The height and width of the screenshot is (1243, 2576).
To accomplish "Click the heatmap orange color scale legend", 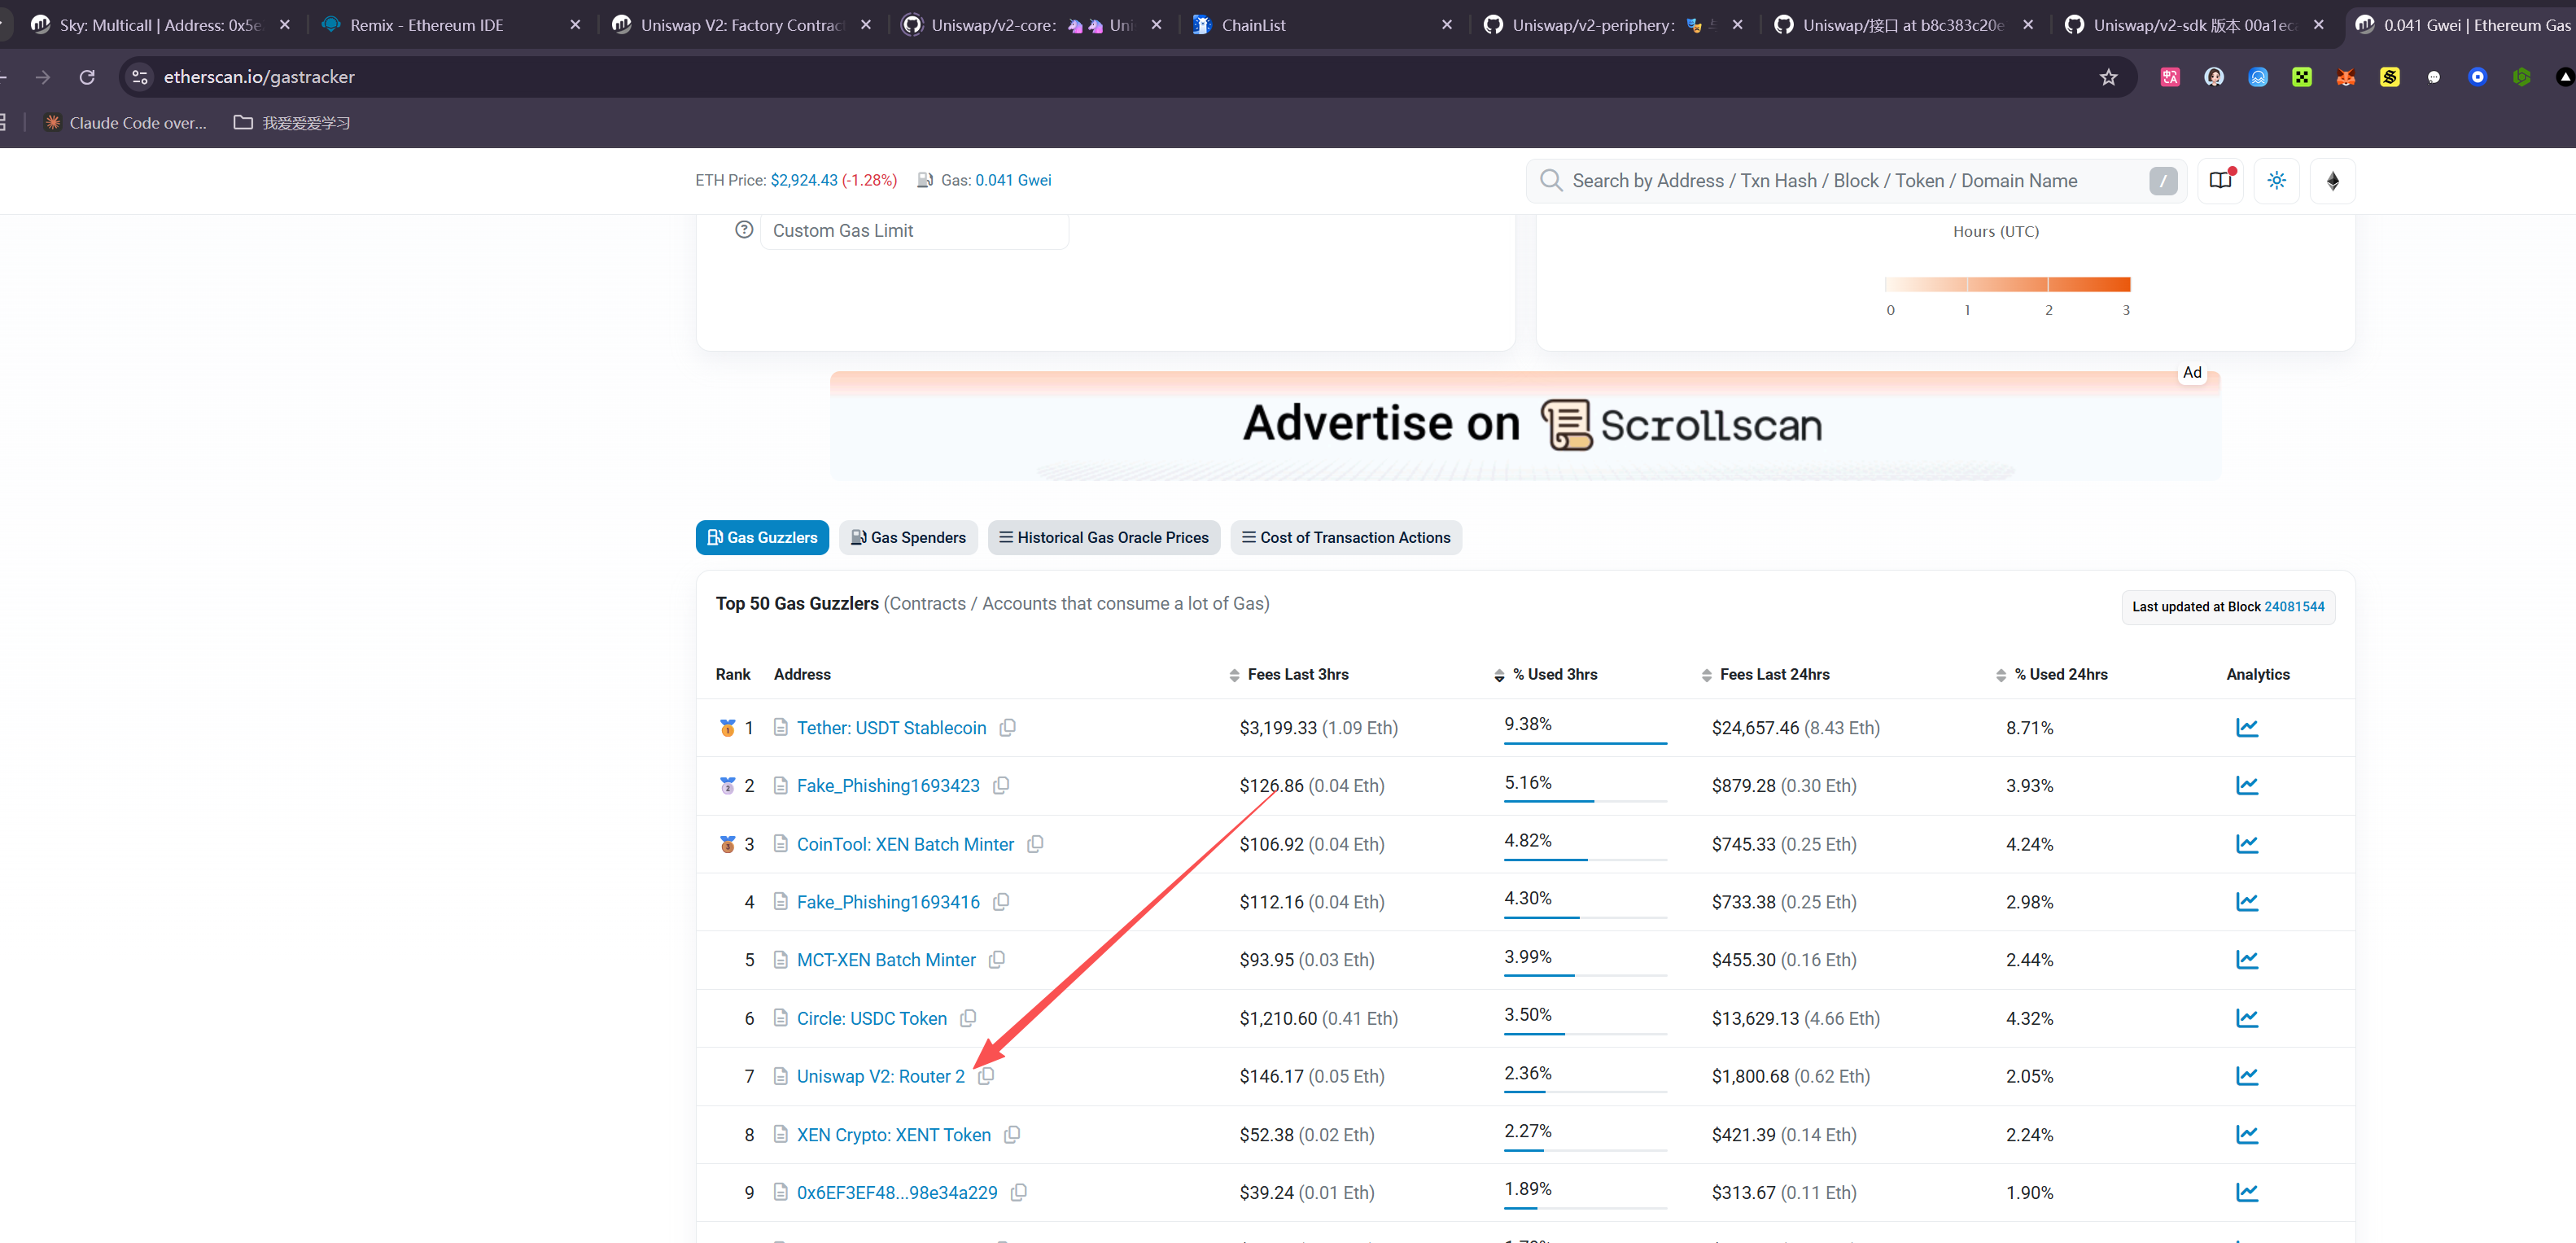I will [x=2006, y=285].
